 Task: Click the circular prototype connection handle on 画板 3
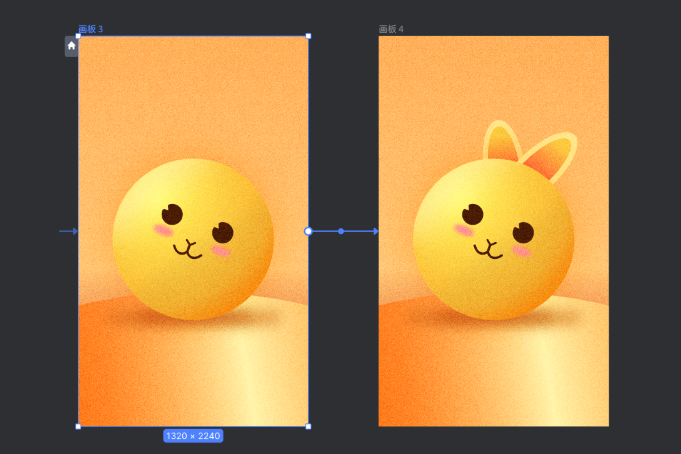click(308, 231)
